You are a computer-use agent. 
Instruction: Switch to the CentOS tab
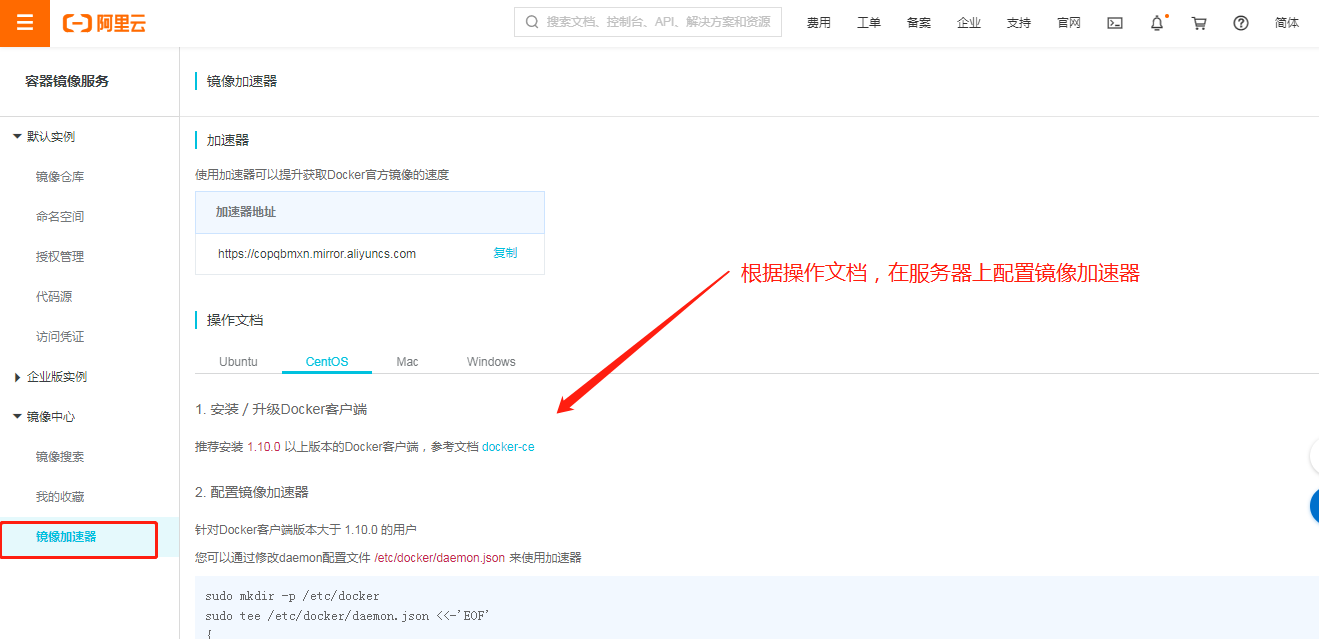click(327, 361)
